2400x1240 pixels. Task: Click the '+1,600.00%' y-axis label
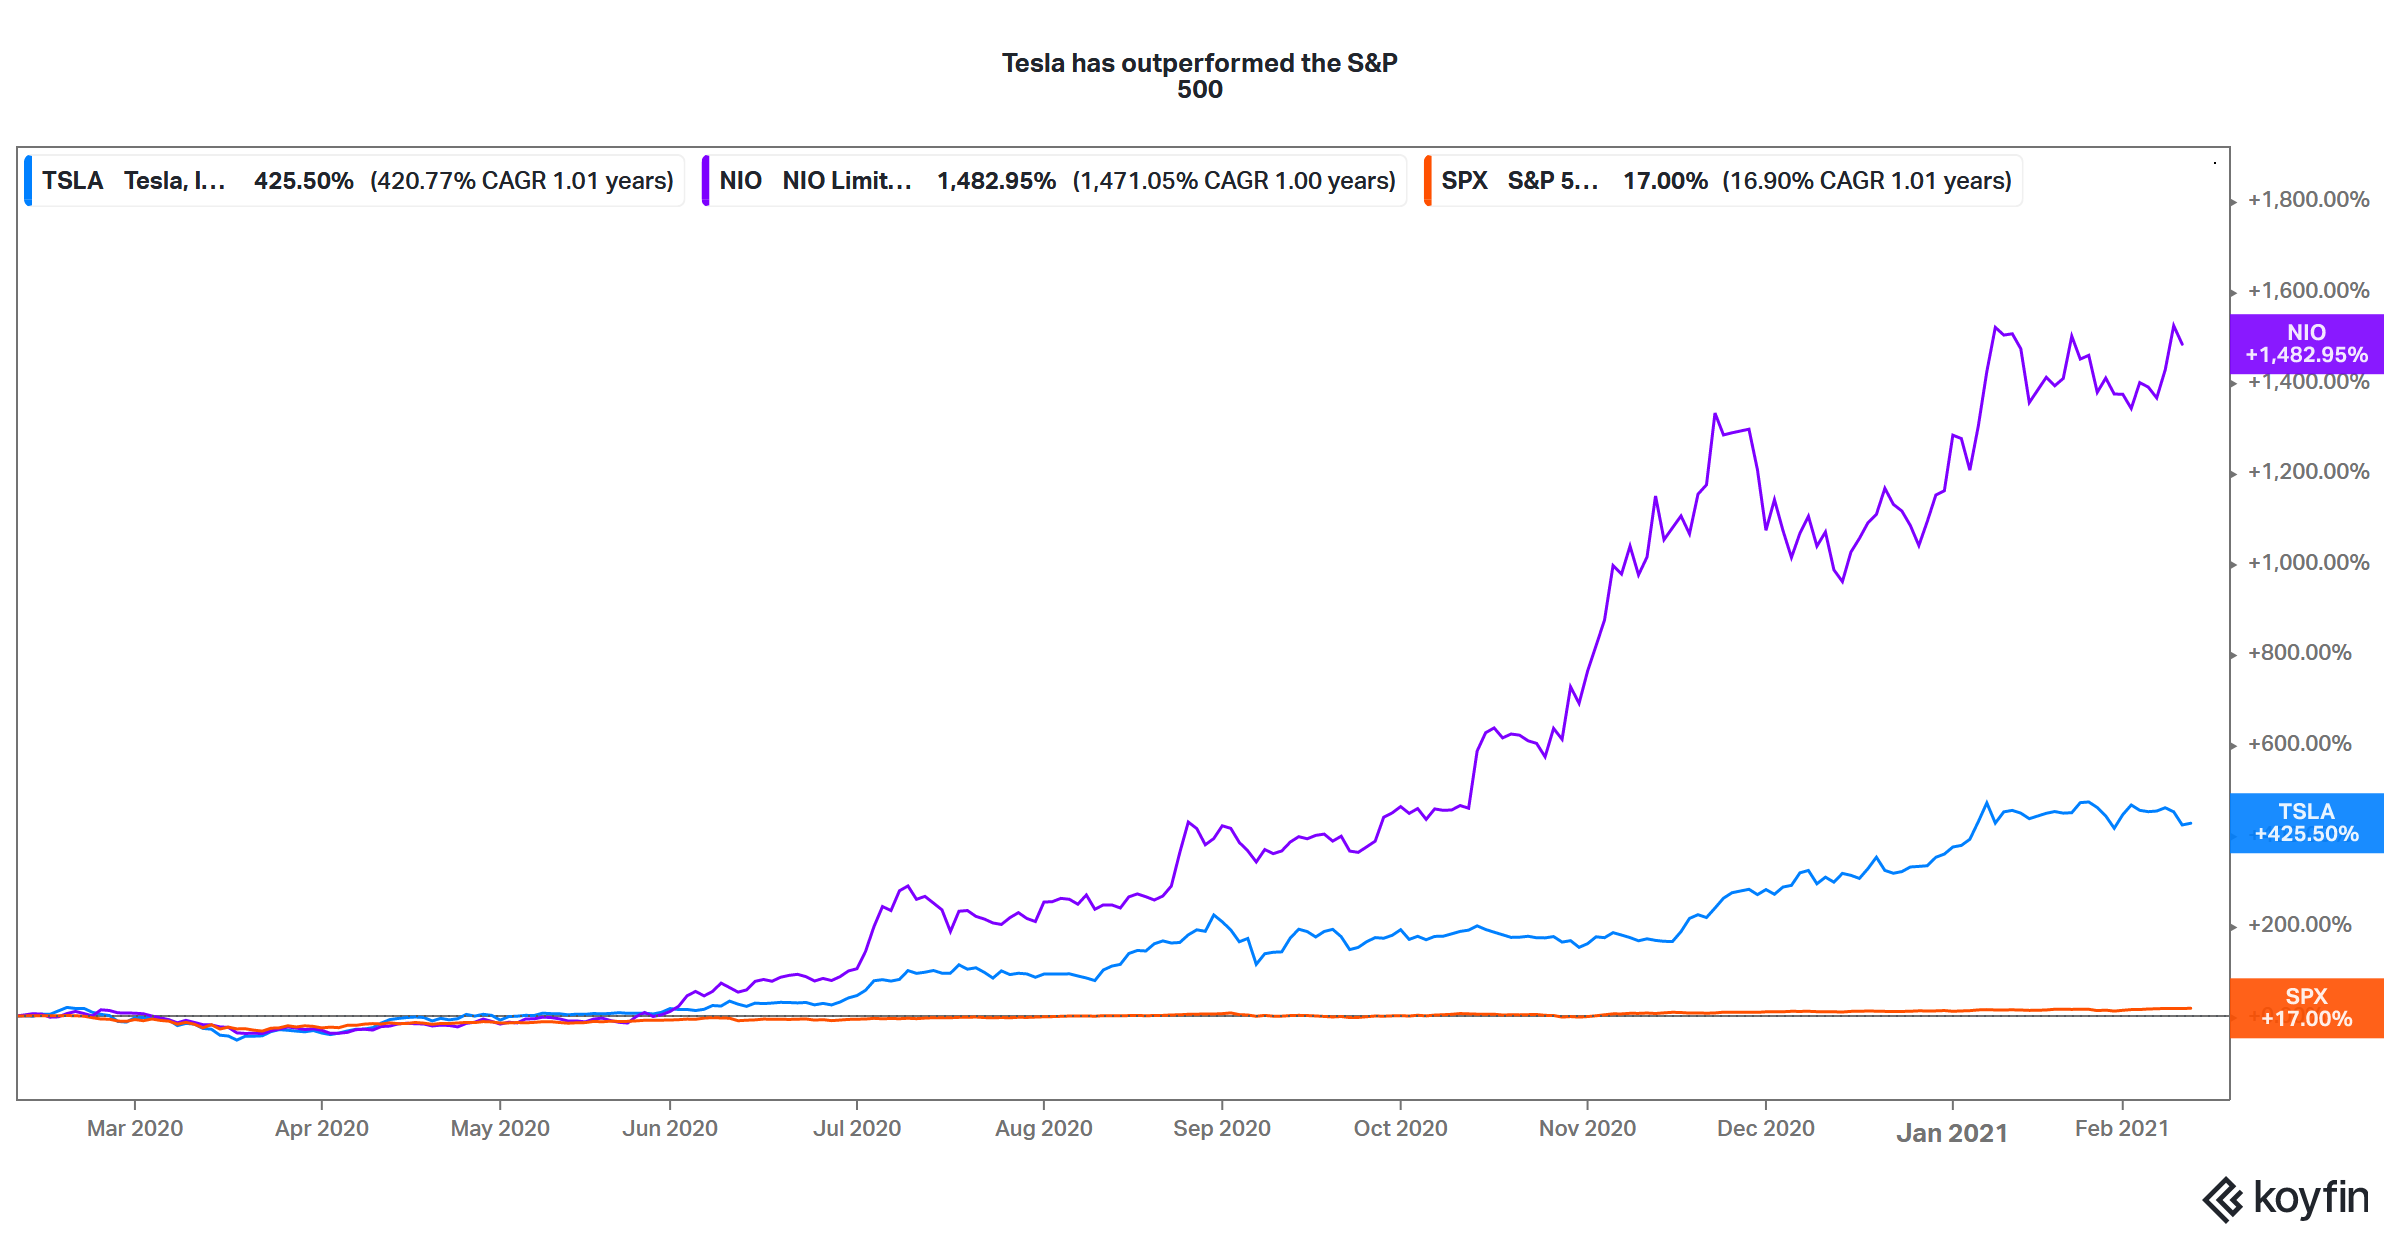pyautogui.click(x=2309, y=290)
